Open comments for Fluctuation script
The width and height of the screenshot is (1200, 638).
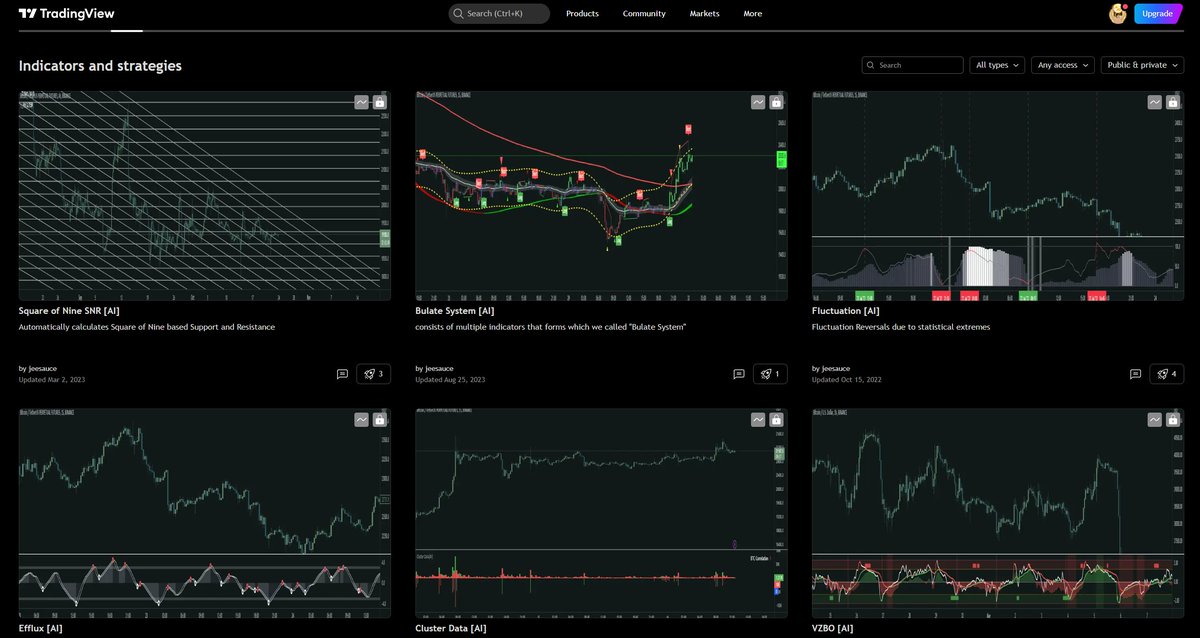point(1135,374)
